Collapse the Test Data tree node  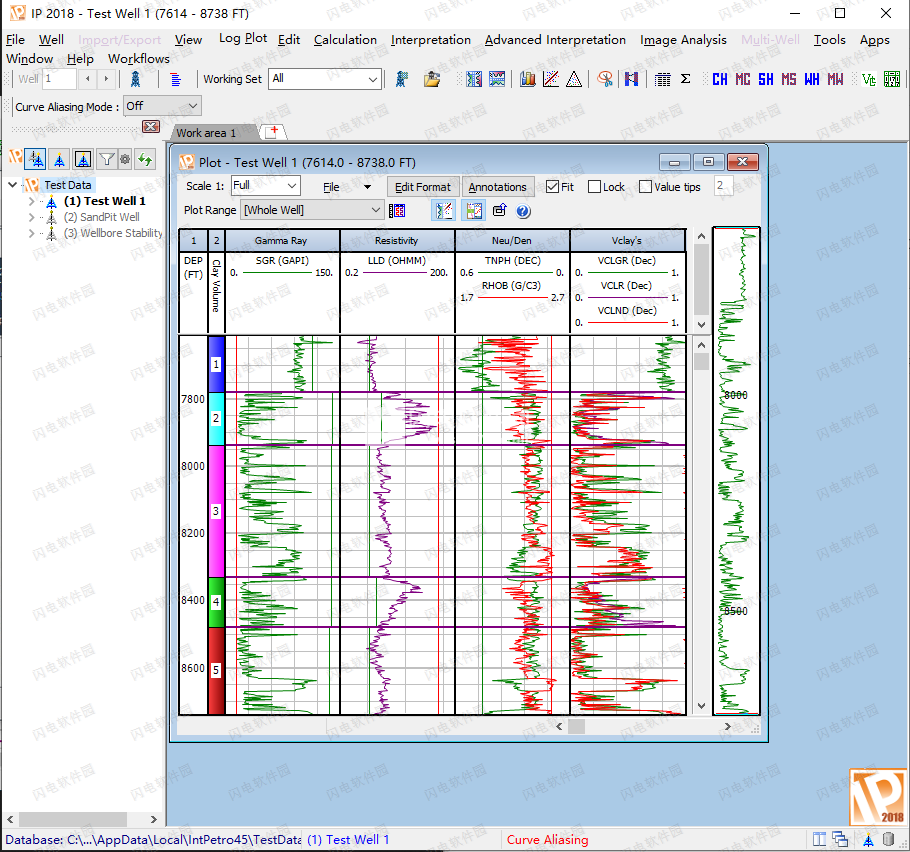pyautogui.click(x=12, y=185)
